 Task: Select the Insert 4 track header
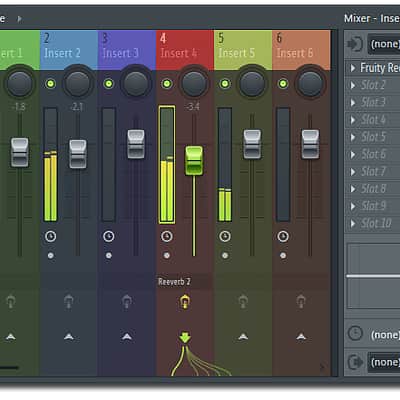click(x=185, y=50)
